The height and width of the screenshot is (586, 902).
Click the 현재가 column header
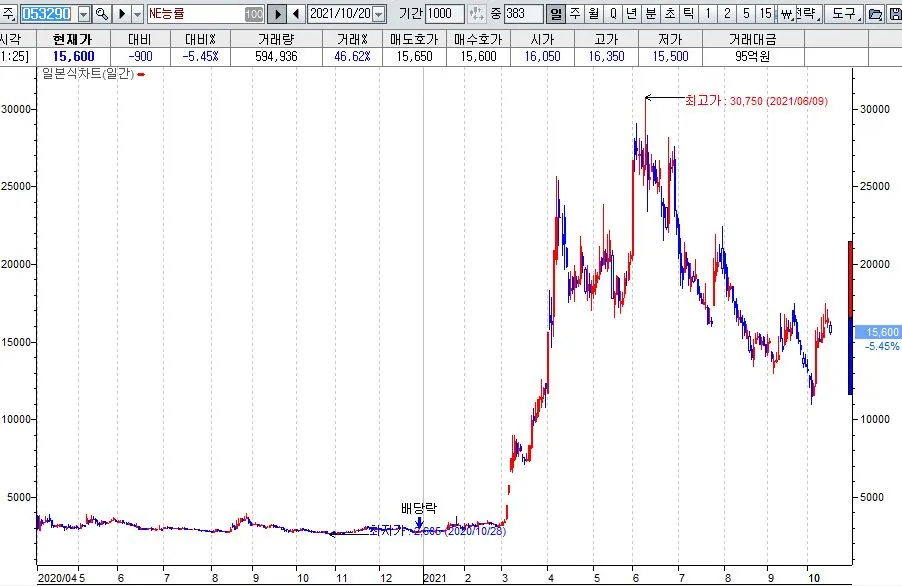tap(73, 39)
